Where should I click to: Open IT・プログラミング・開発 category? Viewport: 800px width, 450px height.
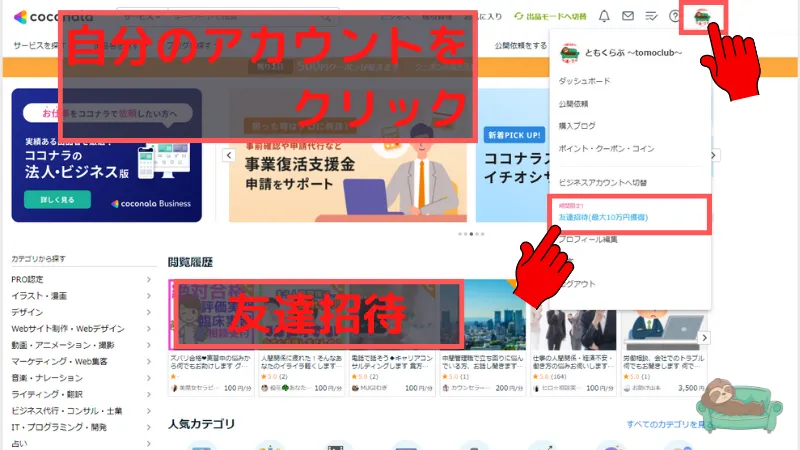tap(82, 427)
